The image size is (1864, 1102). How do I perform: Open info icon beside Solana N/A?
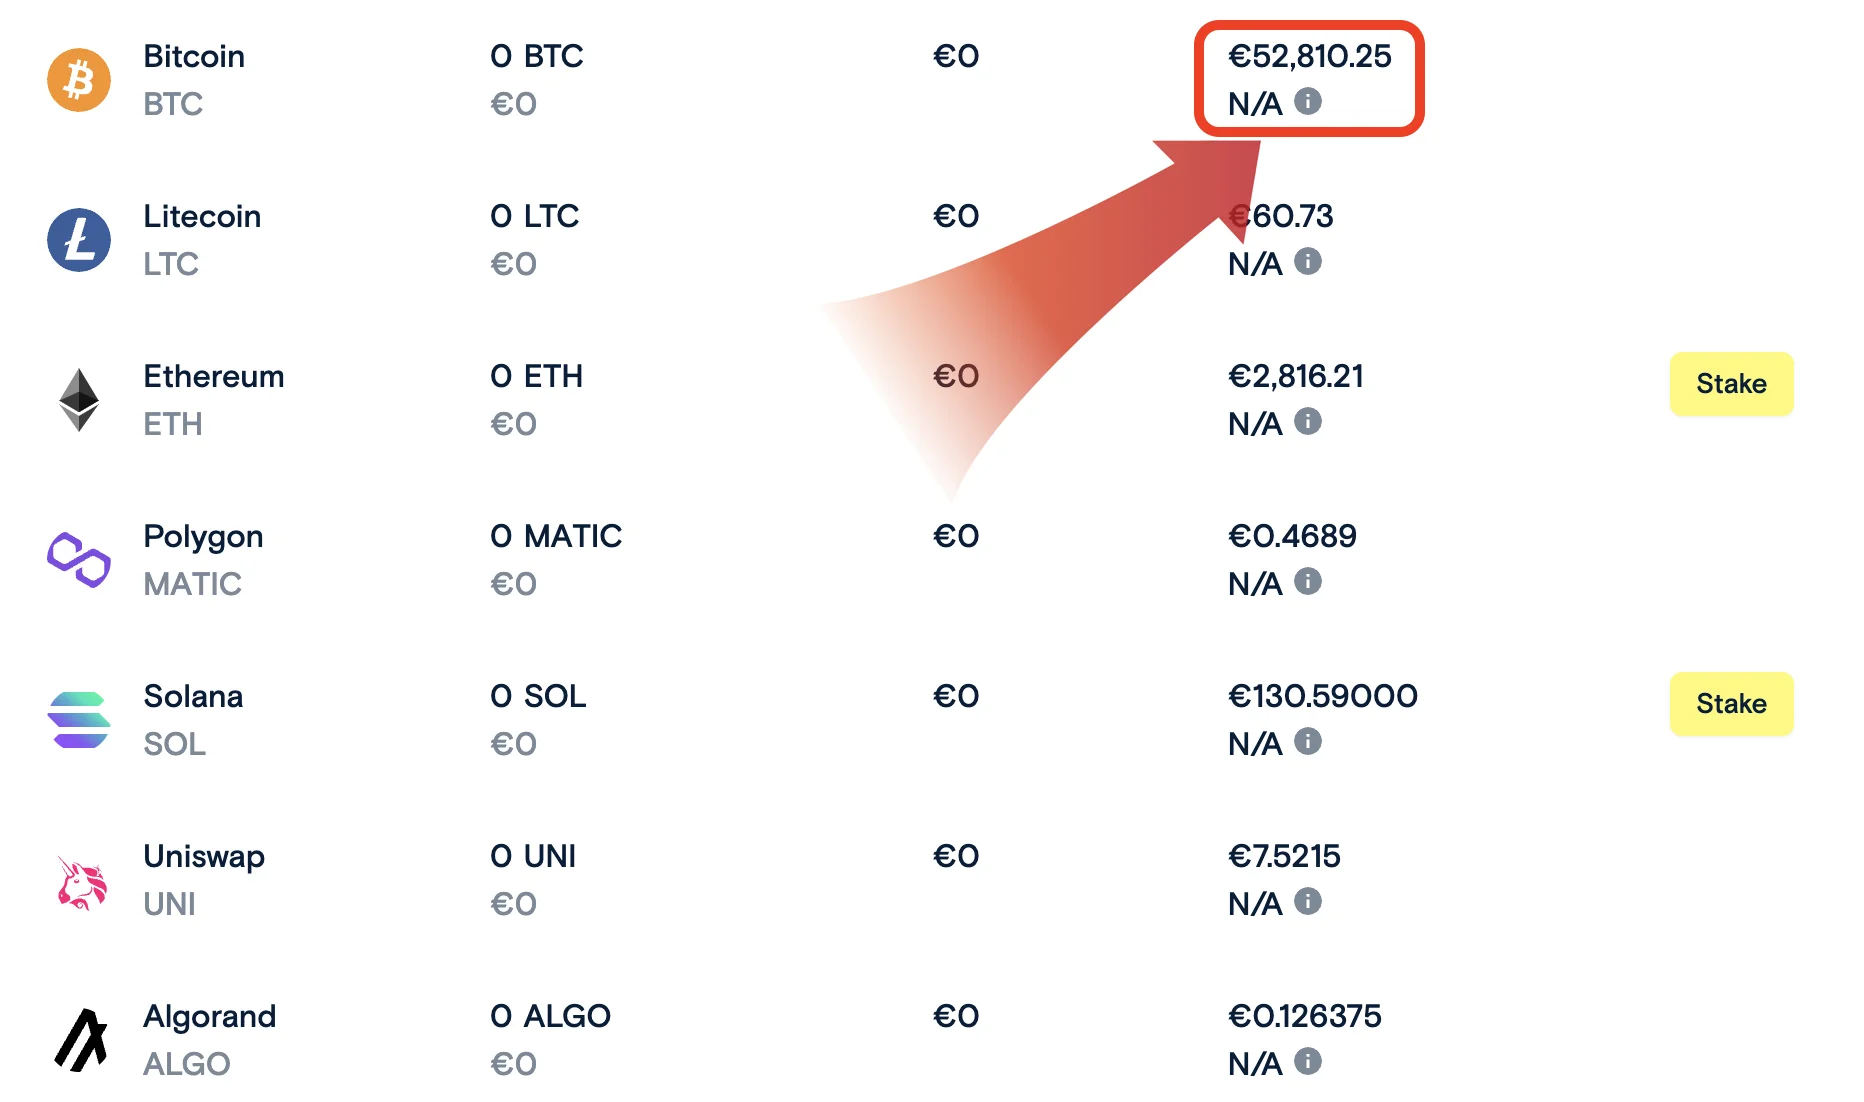coord(1308,742)
